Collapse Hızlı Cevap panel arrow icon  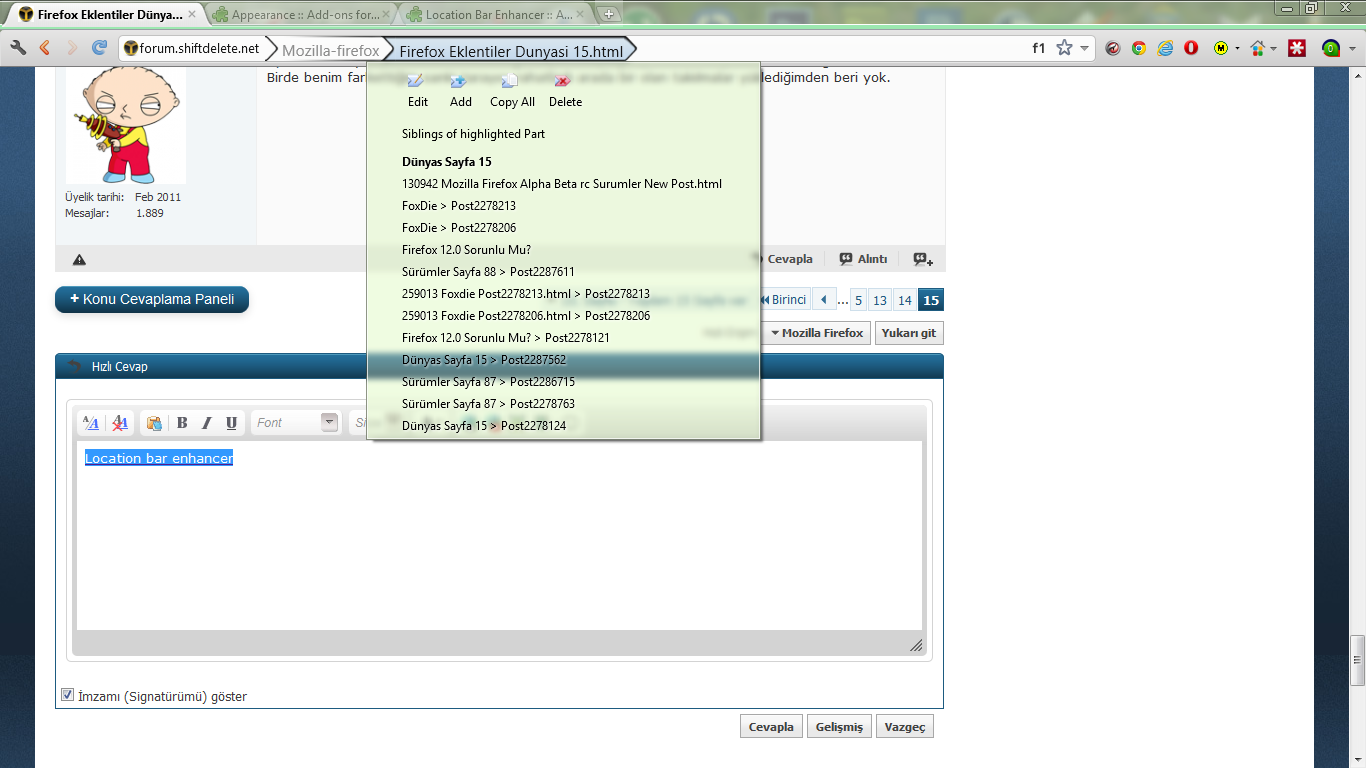(x=73, y=366)
